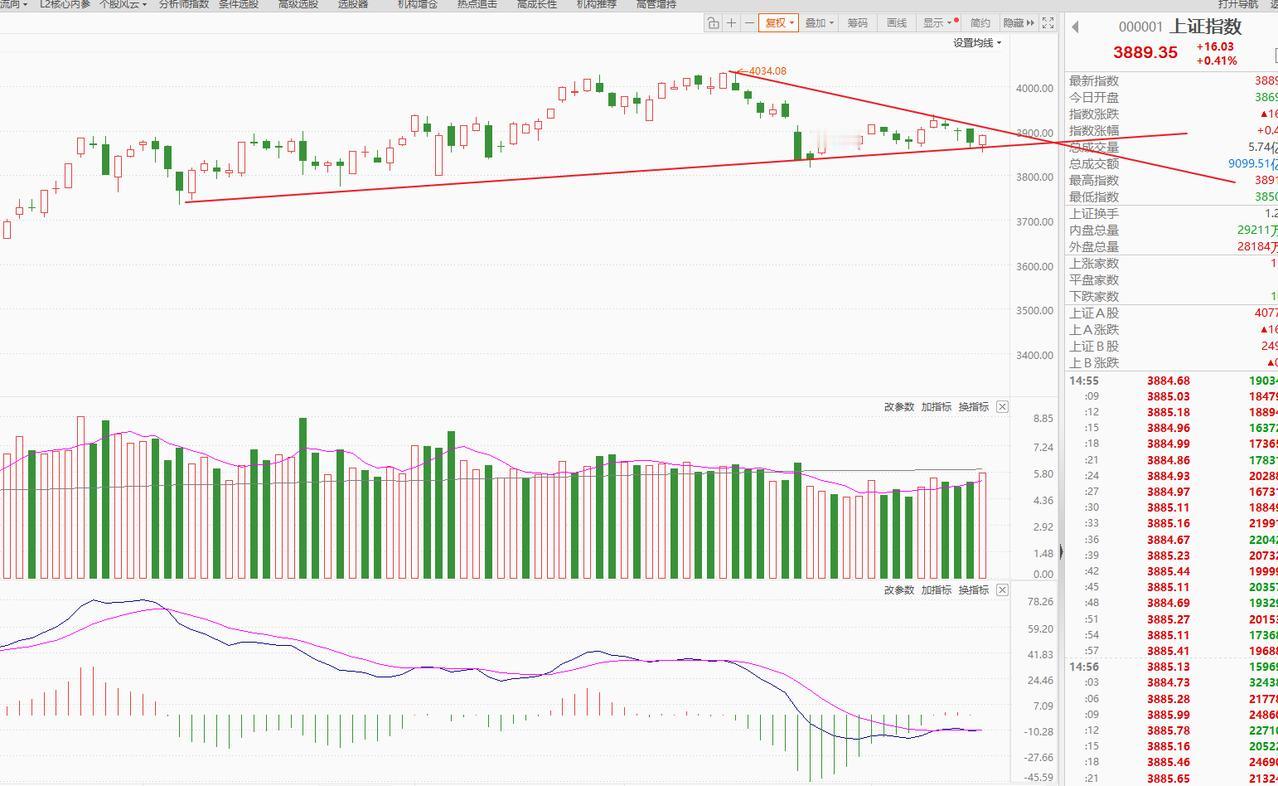Open the 热点追击 menu item
Viewport: 1278px width, 786px height.
point(477,5)
